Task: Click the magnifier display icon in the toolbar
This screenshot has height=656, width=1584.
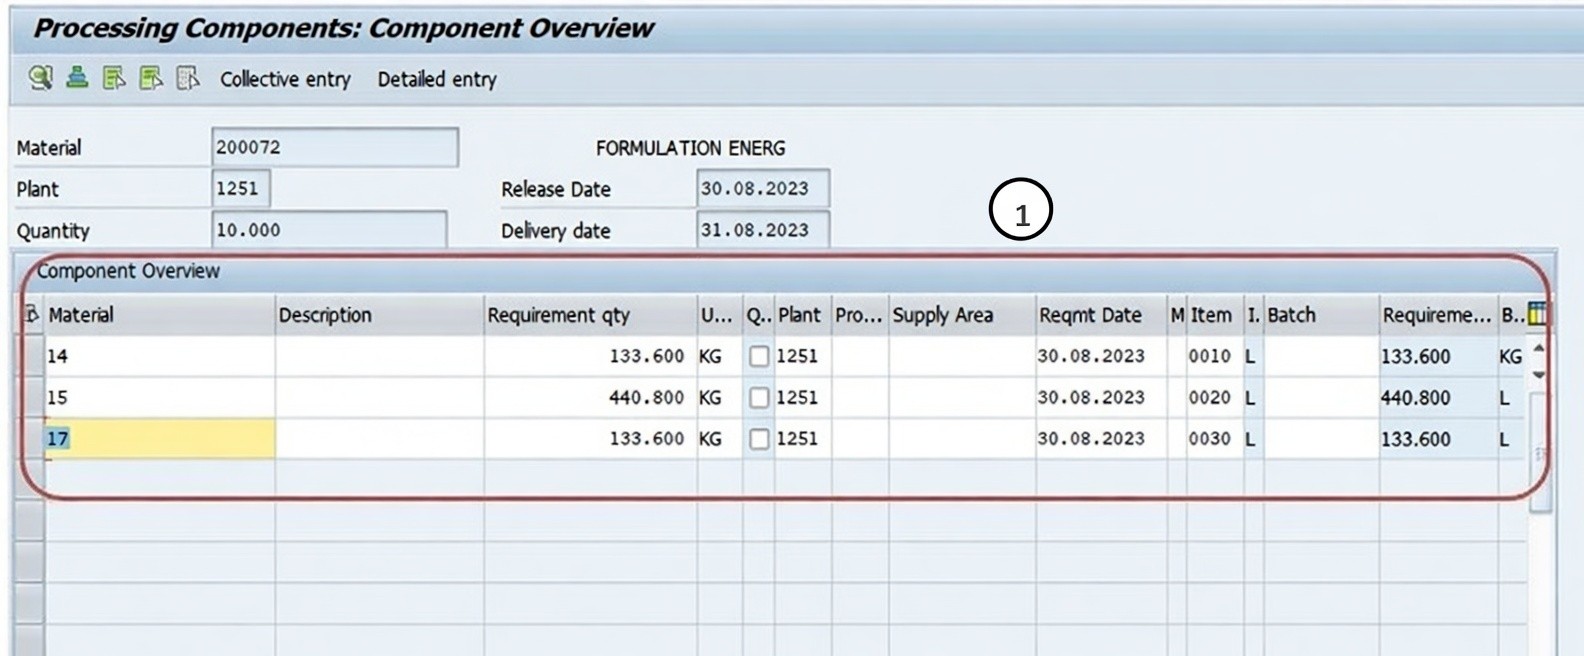Action: tap(40, 78)
